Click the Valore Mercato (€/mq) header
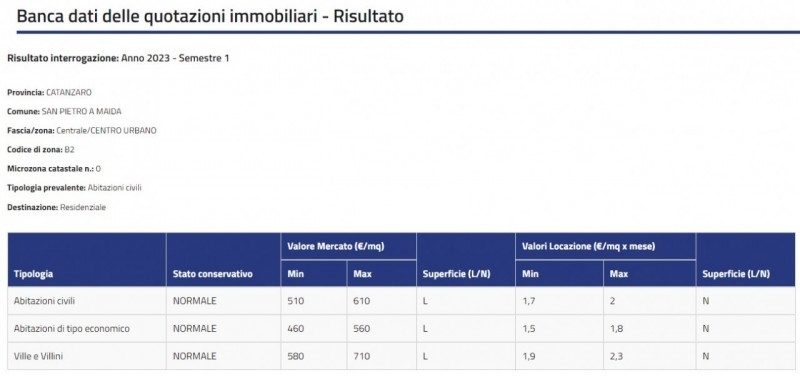The height and width of the screenshot is (376, 800). coord(336,246)
